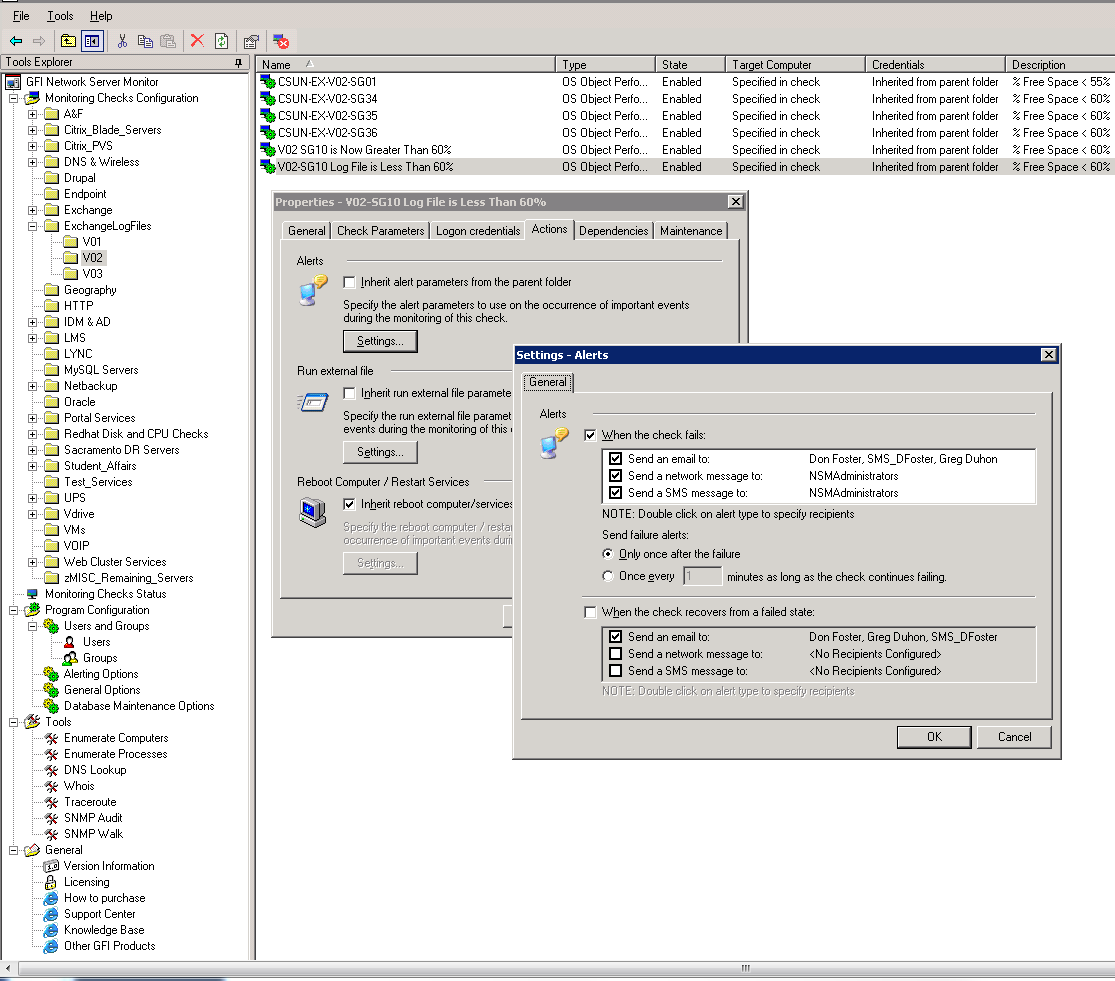The image size is (1115, 981).
Task: Open Alerting Options via its gear icon
Action: (50, 674)
